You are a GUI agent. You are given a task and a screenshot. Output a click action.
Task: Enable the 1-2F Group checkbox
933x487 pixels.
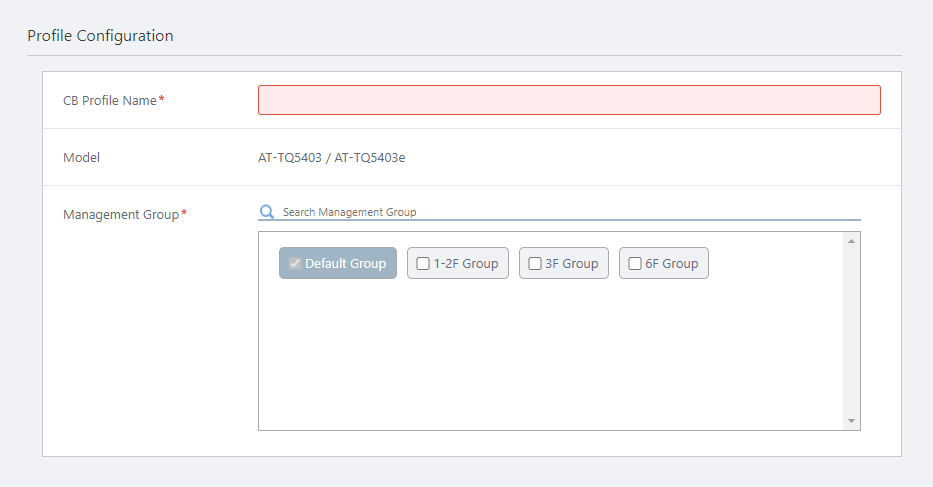423,264
